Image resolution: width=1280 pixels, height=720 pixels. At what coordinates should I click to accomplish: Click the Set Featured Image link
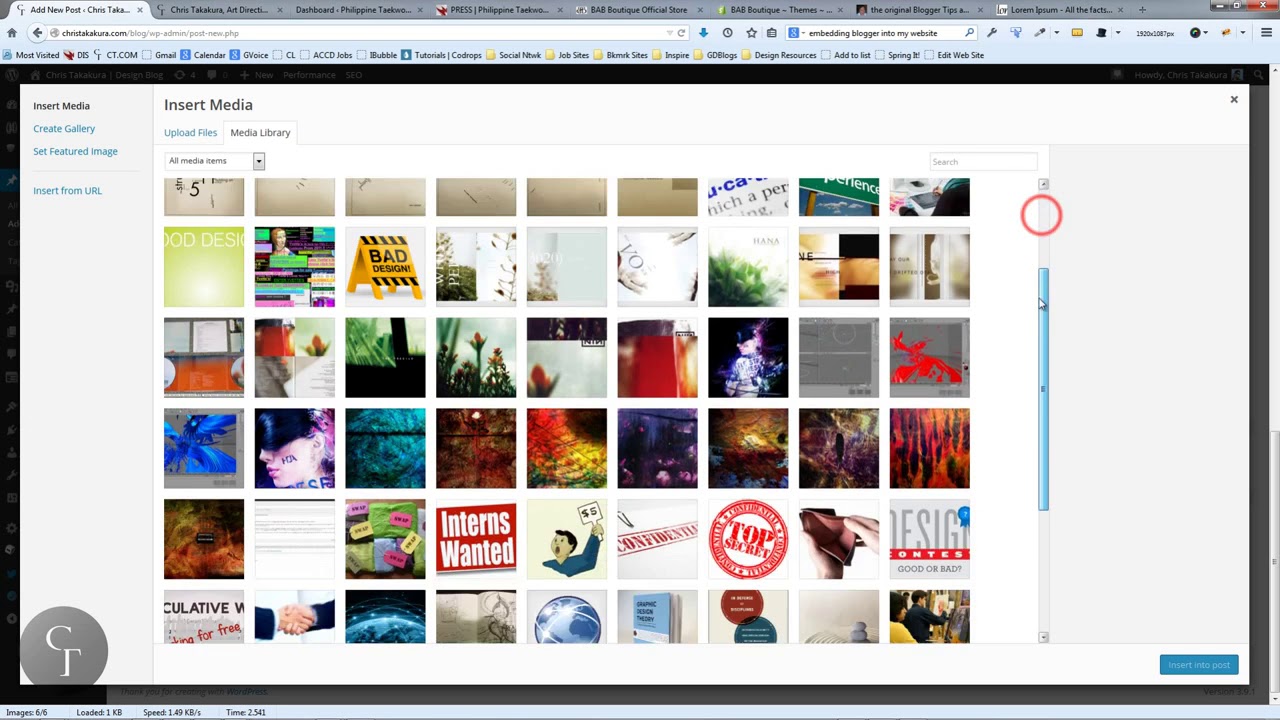click(x=75, y=151)
